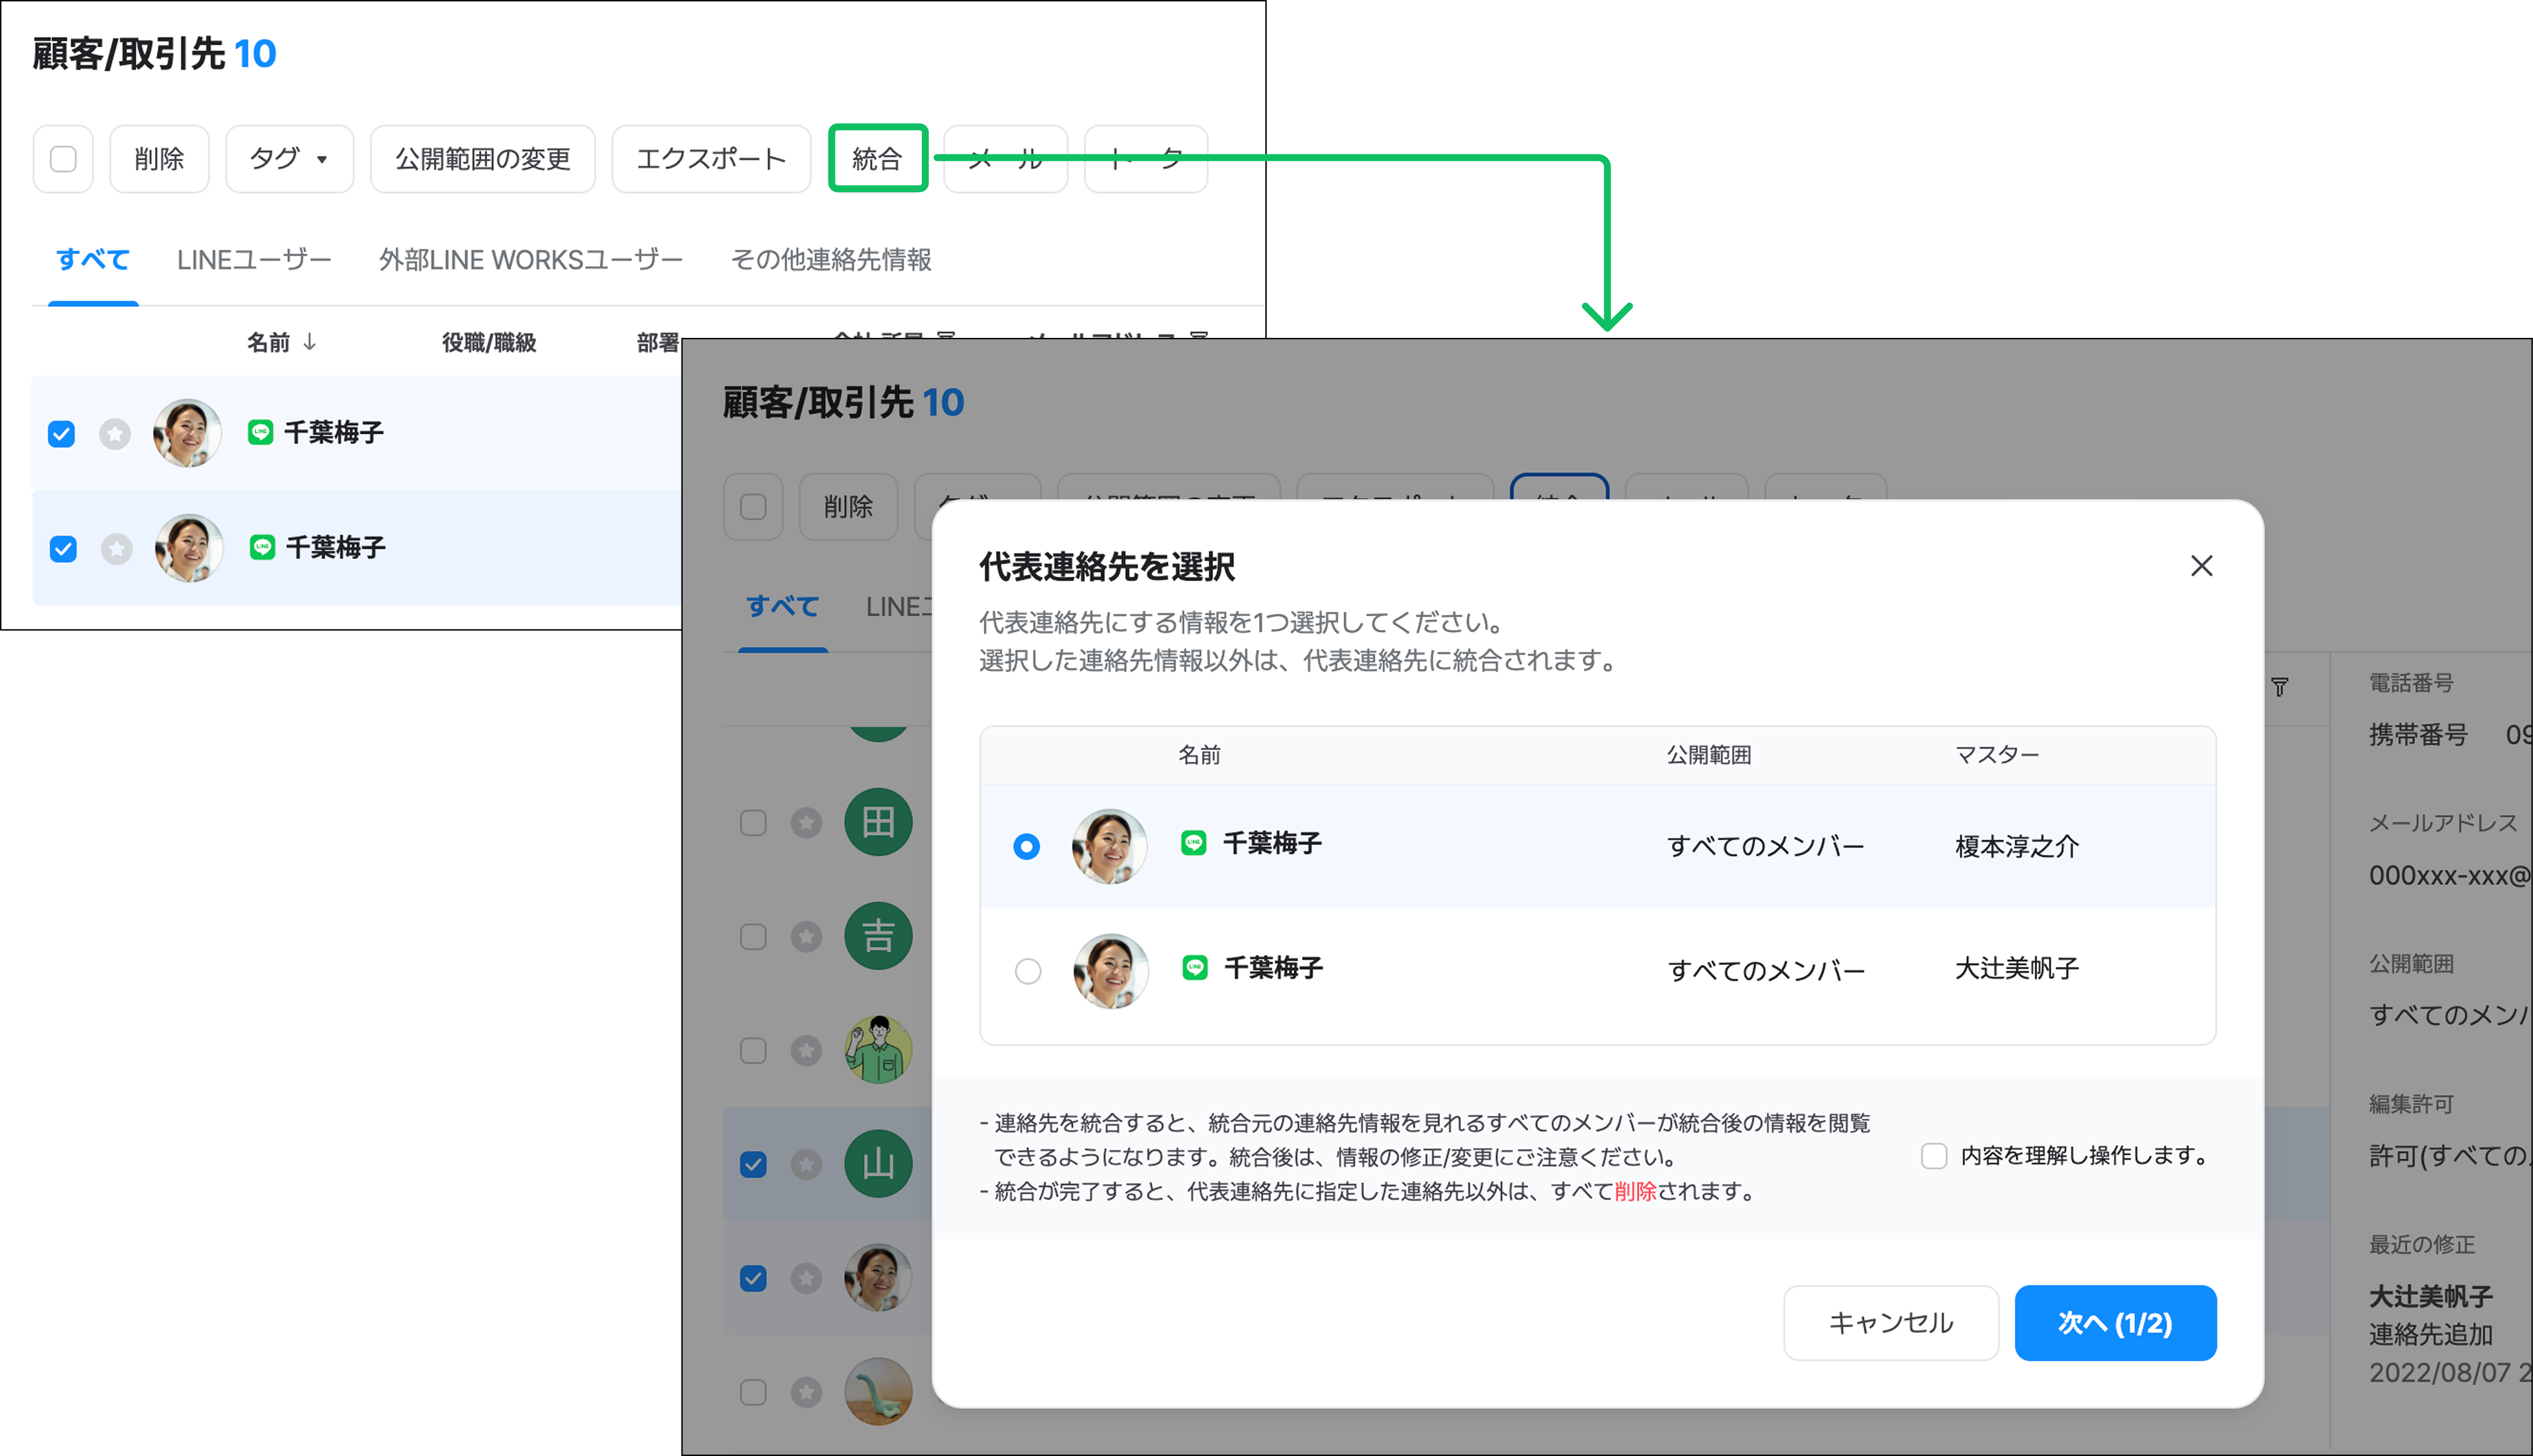Image resolution: width=2533 pixels, height=1456 pixels.
Task: Click 大辻美帆子 under 最近の修正
Action: pos(2430,1297)
